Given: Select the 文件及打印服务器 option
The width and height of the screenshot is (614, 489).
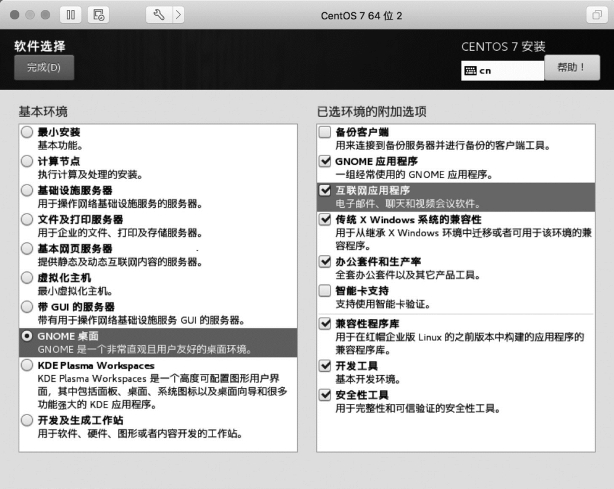Looking at the screenshot, I should [x=27, y=219].
